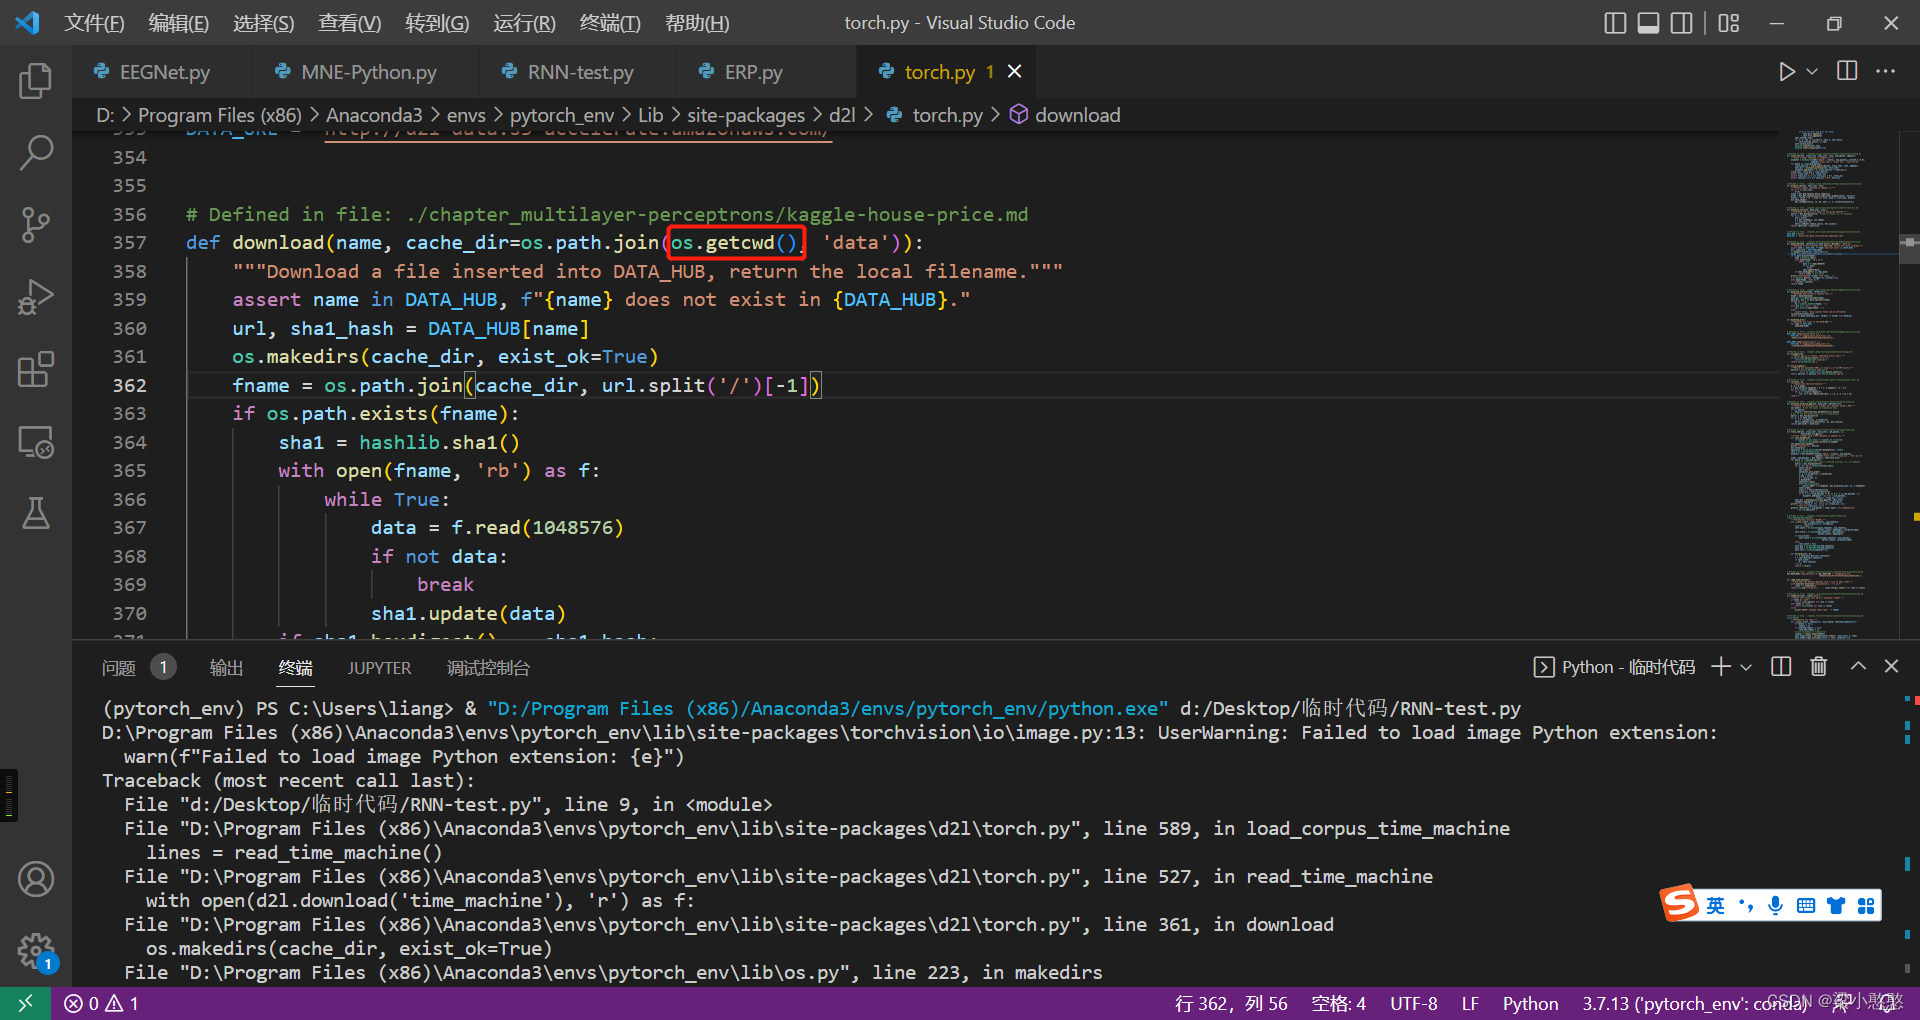Toggle the primary side bar layout icon
Image resolution: width=1920 pixels, height=1020 pixels.
1615,23
